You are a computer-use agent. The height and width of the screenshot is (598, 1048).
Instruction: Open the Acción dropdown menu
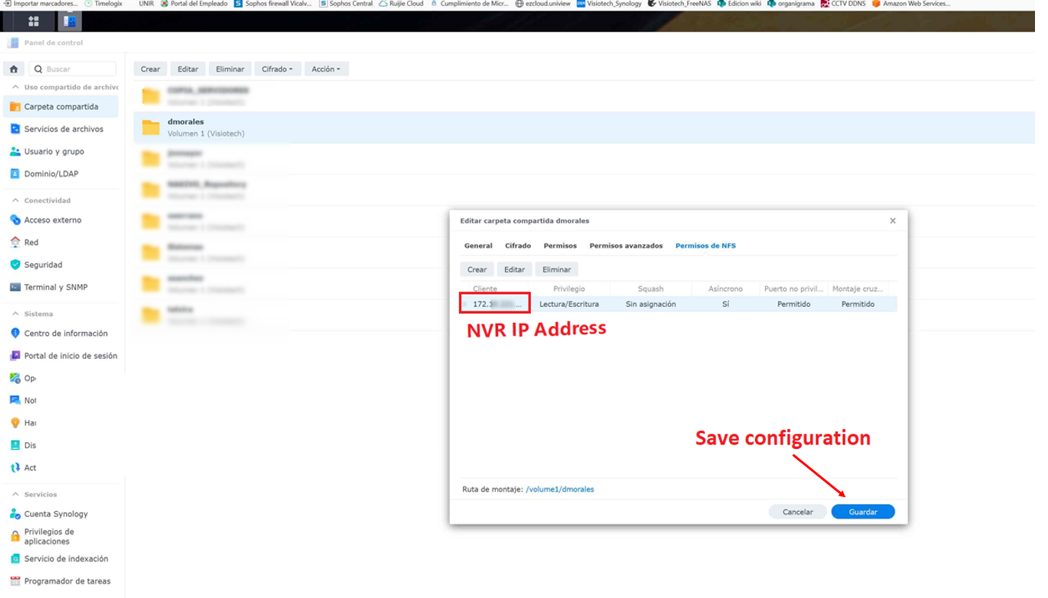click(x=325, y=69)
